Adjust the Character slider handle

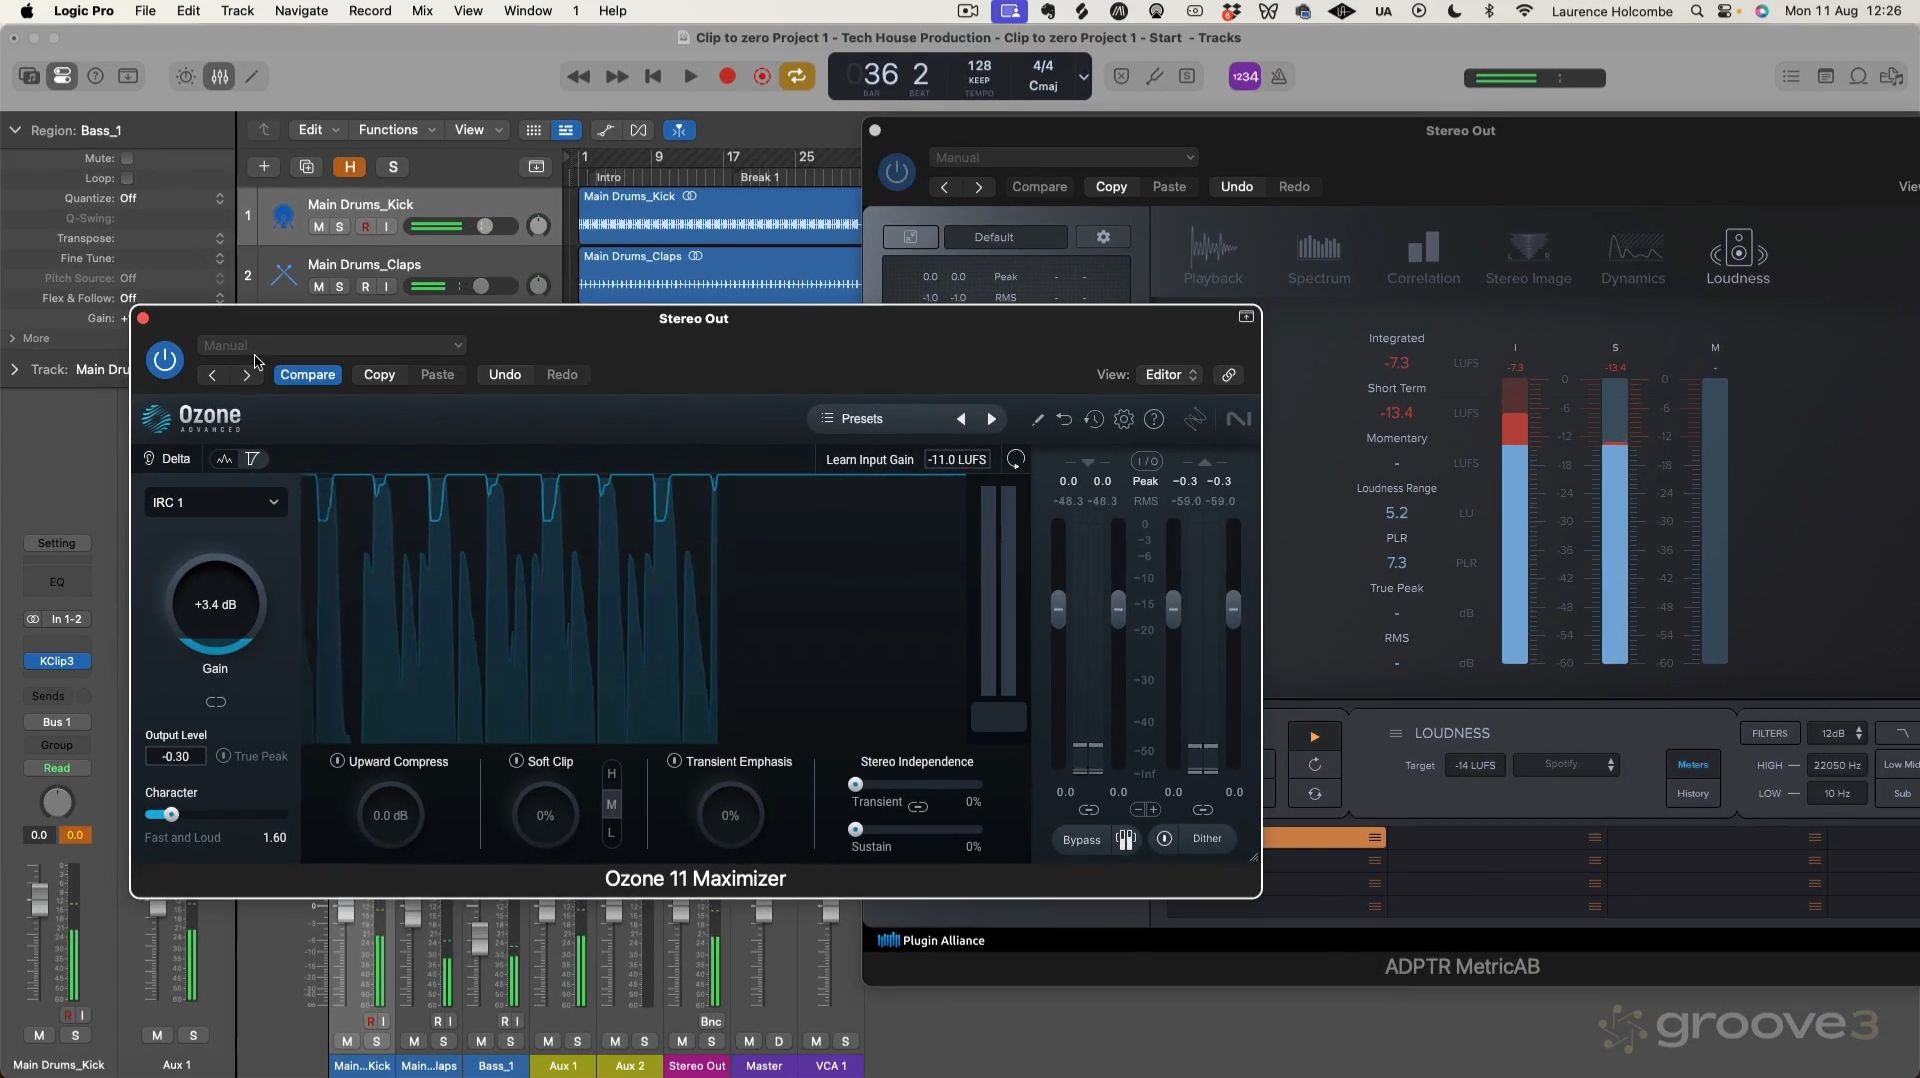click(171, 815)
